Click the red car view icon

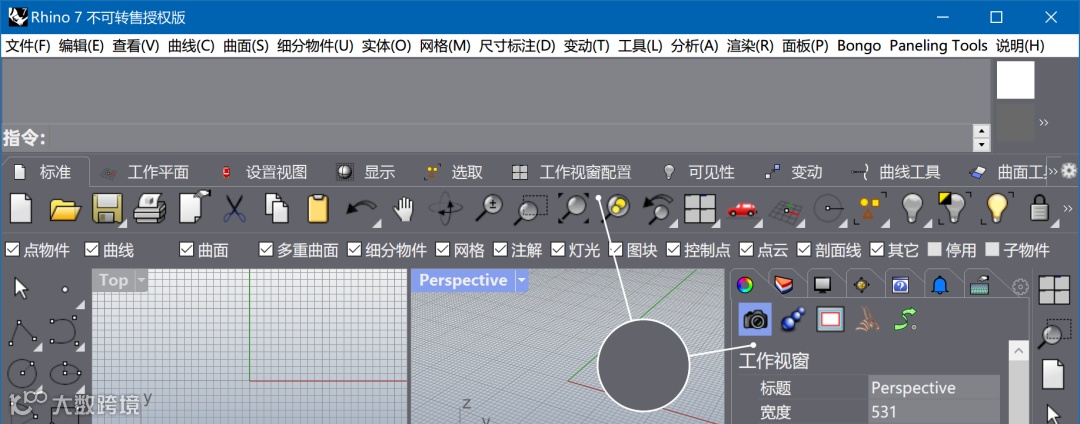pyautogui.click(x=742, y=208)
